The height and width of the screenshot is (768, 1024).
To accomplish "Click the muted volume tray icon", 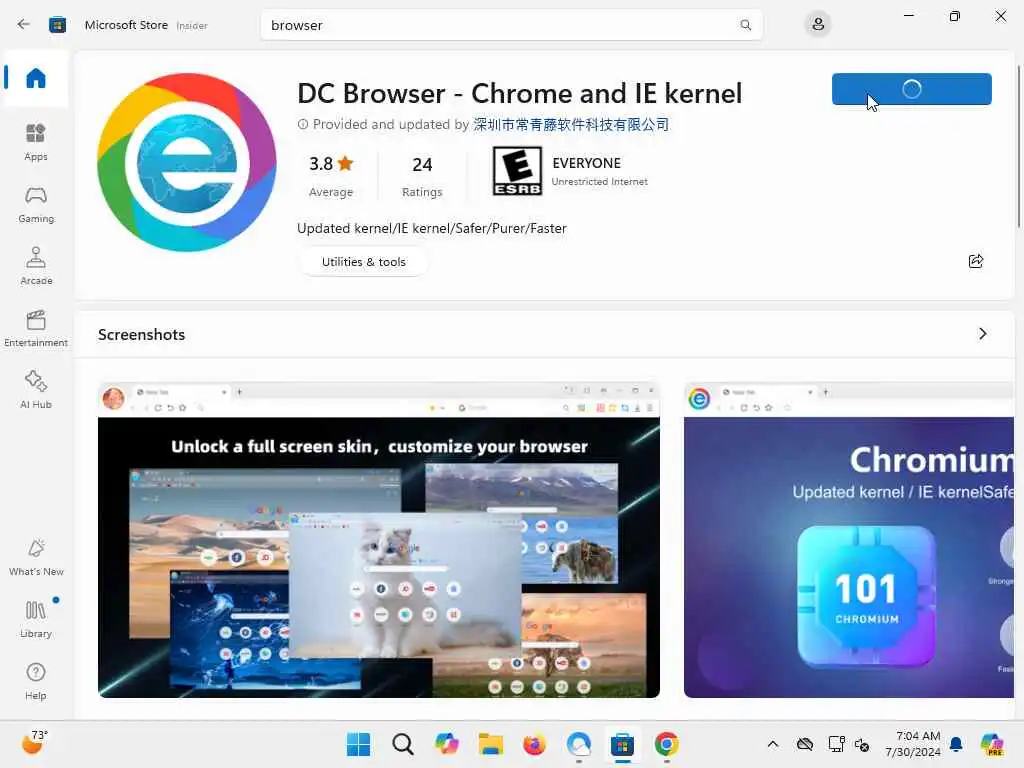I will [862, 744].
